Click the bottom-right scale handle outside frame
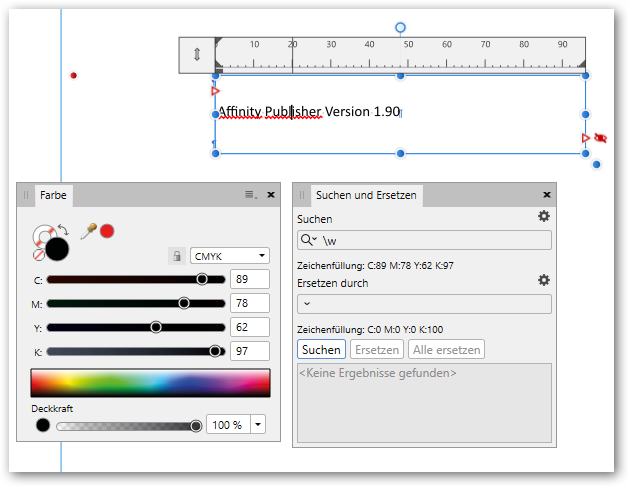 596,164
